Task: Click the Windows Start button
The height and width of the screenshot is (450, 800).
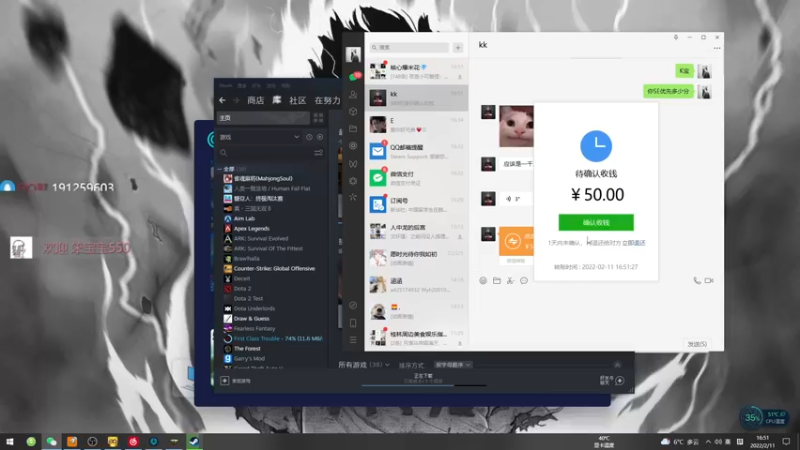Action: pyautogui.click(x=10, y=441)
